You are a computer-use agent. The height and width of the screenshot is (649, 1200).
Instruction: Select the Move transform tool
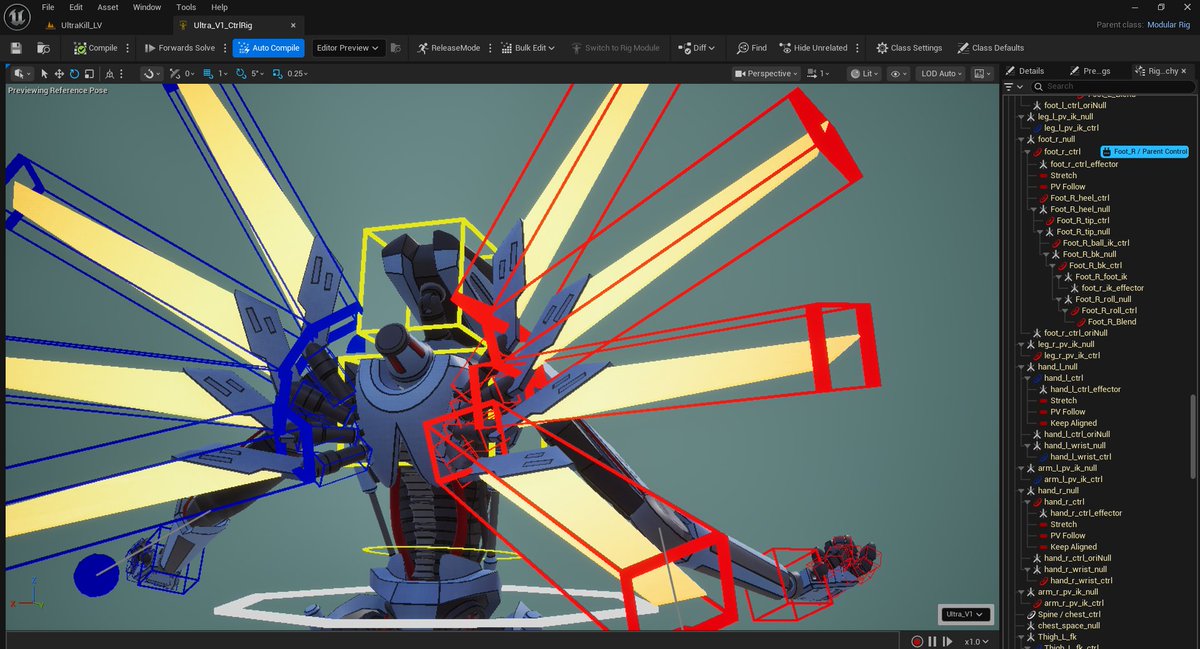pos(59,73)
